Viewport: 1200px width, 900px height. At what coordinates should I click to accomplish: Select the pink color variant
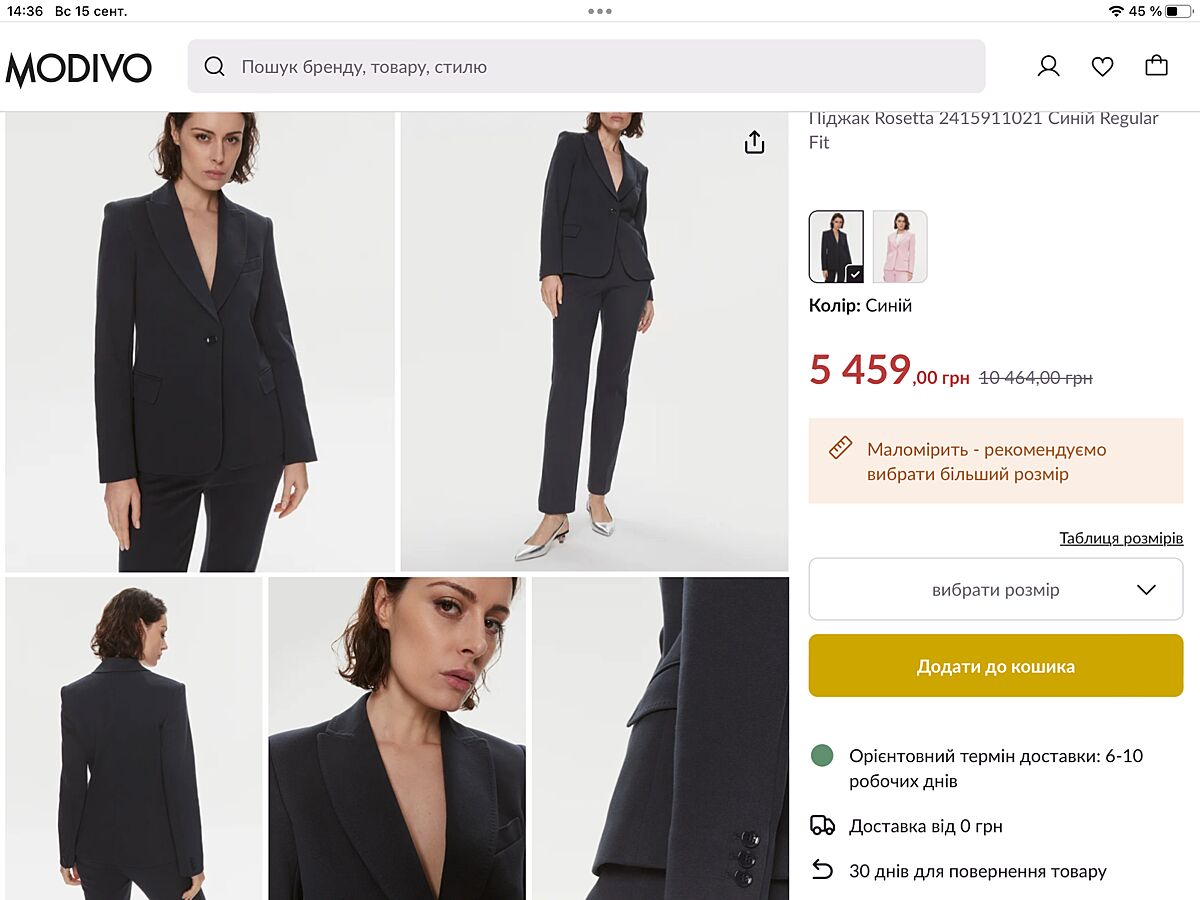click(900, 246)
